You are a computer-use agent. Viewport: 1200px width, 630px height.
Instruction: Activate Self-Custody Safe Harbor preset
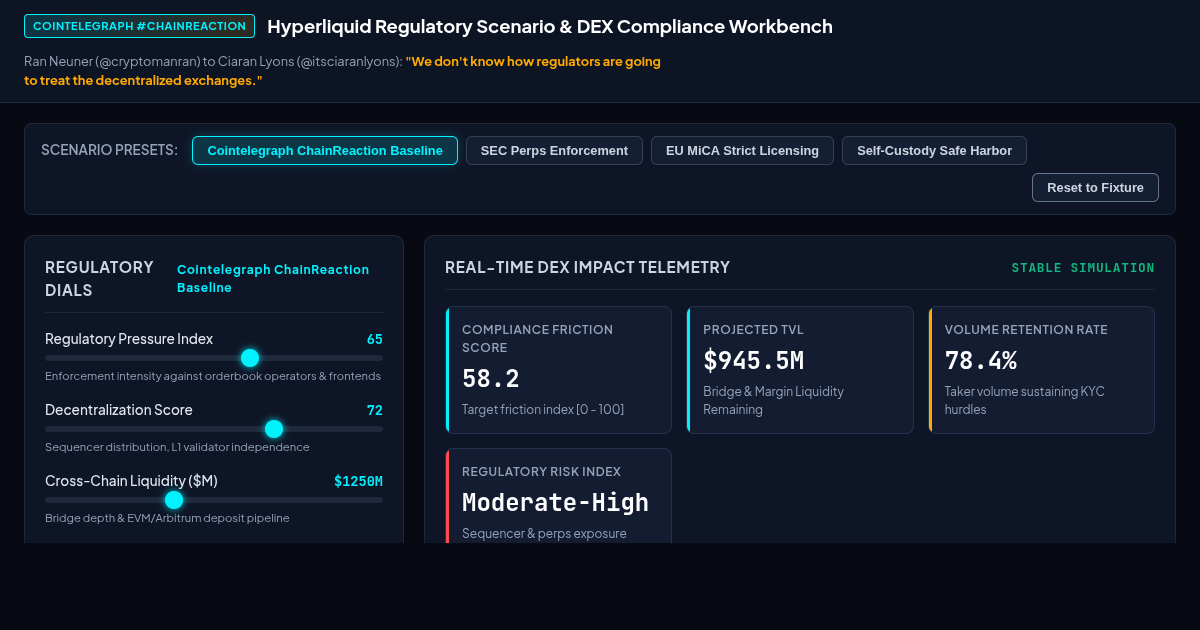pos(934,151)
